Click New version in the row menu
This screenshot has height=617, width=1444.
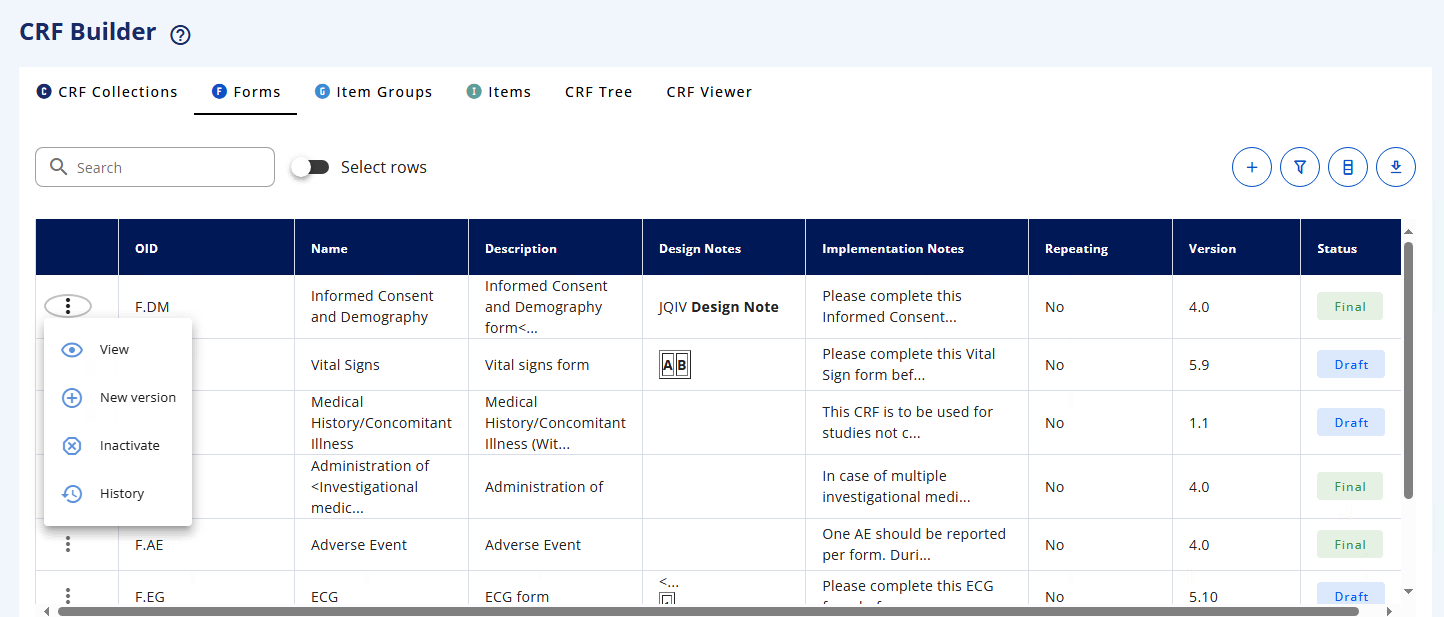137,397
